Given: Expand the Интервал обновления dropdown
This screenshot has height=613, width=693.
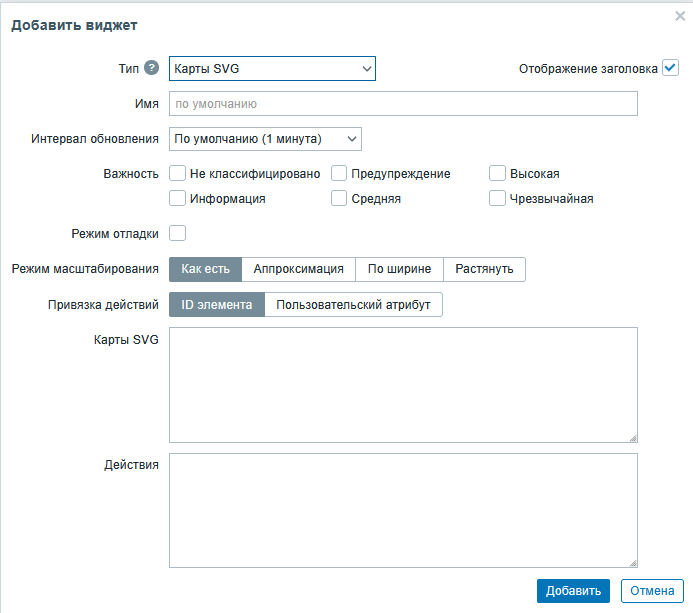Looking at the screenshot, I should 265,138.
